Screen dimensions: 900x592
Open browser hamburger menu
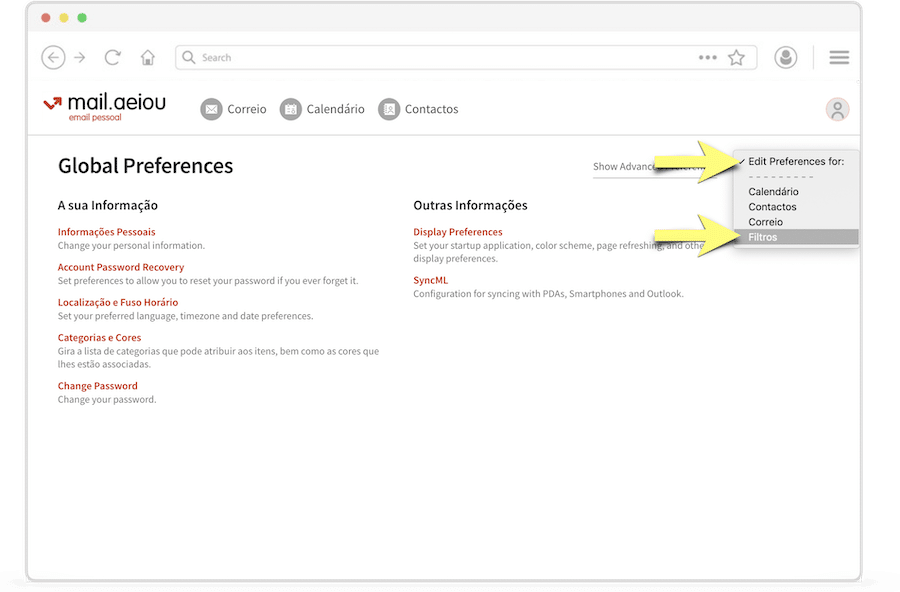click(839, 58)
